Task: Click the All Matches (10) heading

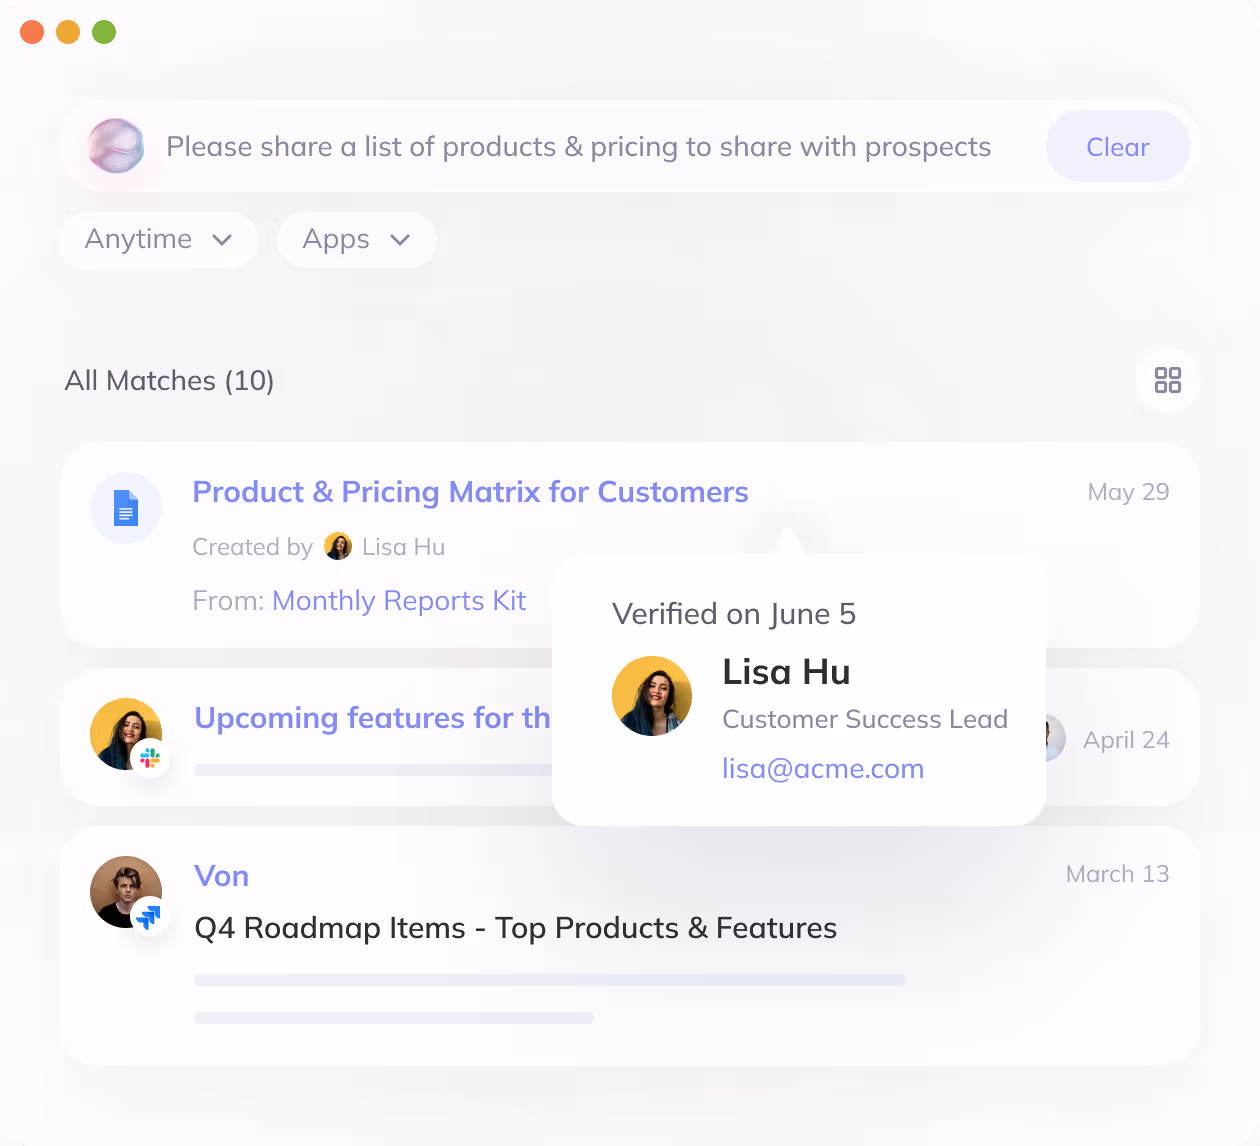Action: [x=169, y=381]
